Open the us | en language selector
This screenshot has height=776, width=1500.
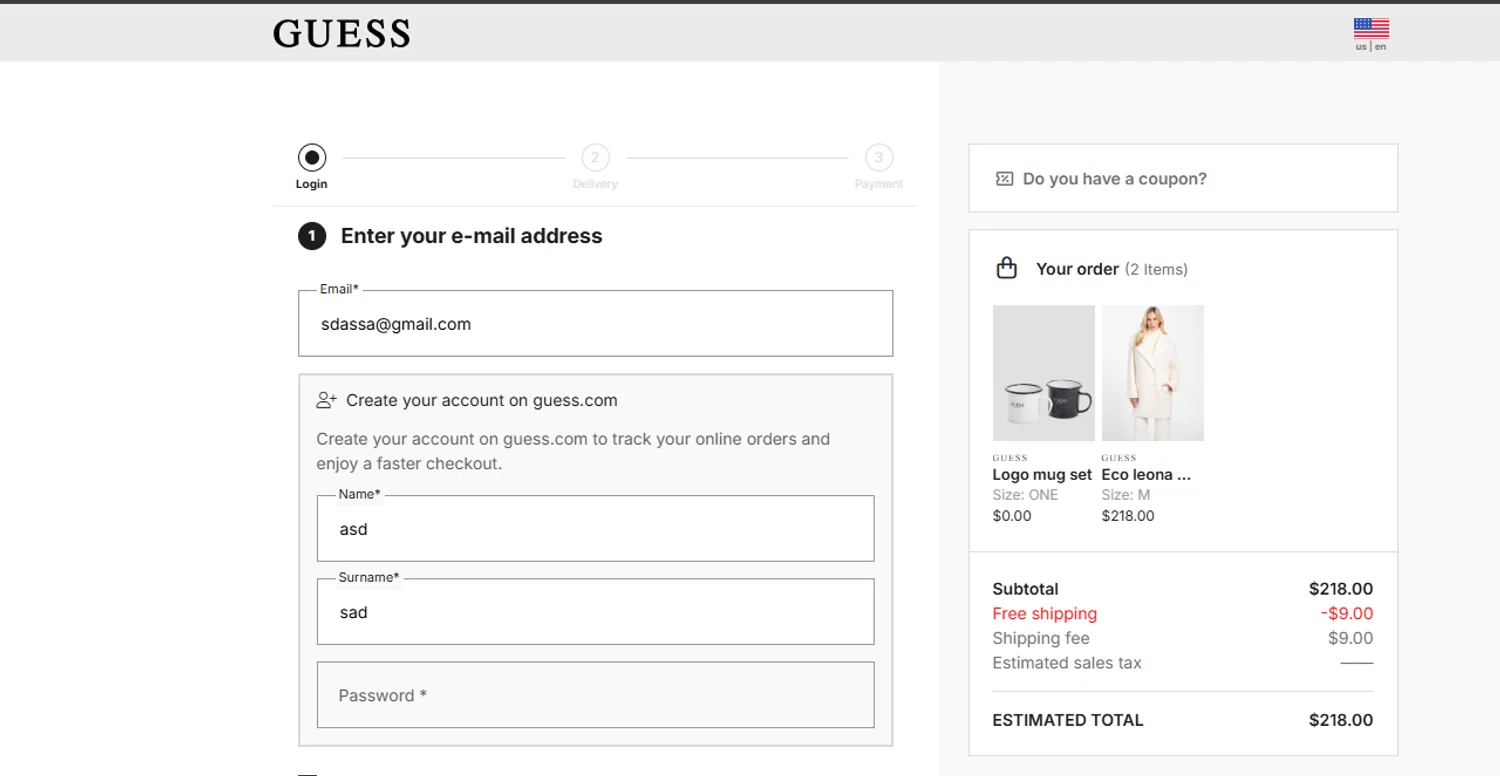[x=1371, y=47]
